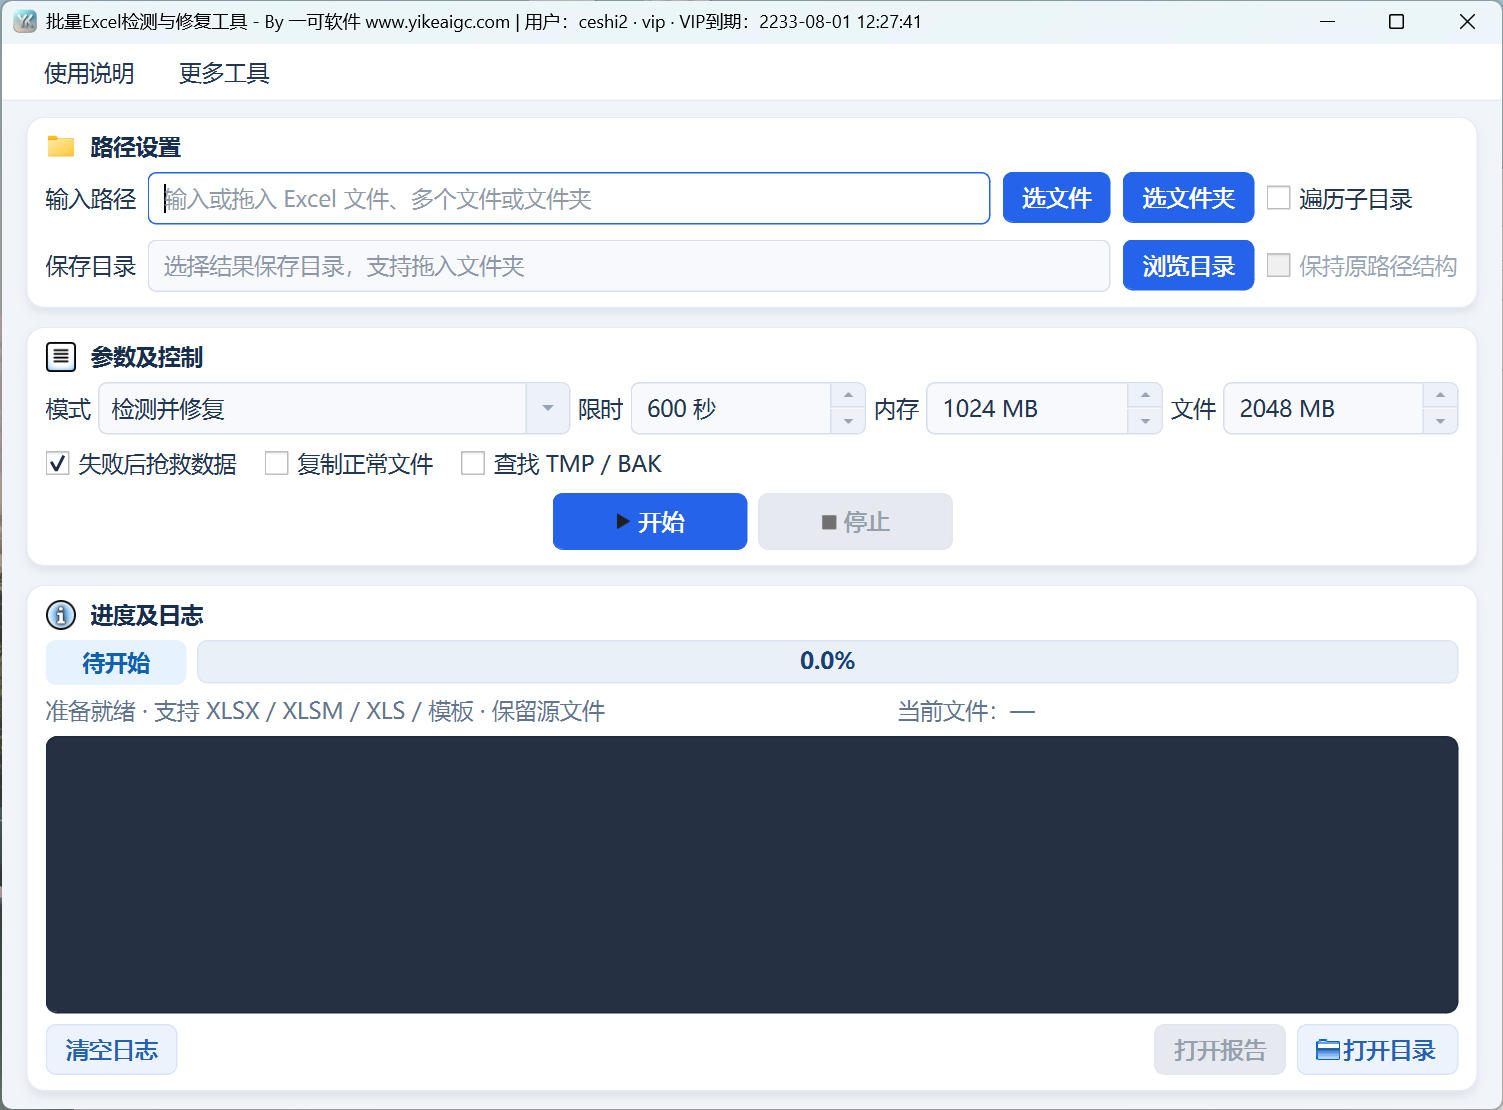This screenshot has width=1503, height=1110.
Task: Click the info icon beside 进度及日志
Action: (x=61, y=615)
